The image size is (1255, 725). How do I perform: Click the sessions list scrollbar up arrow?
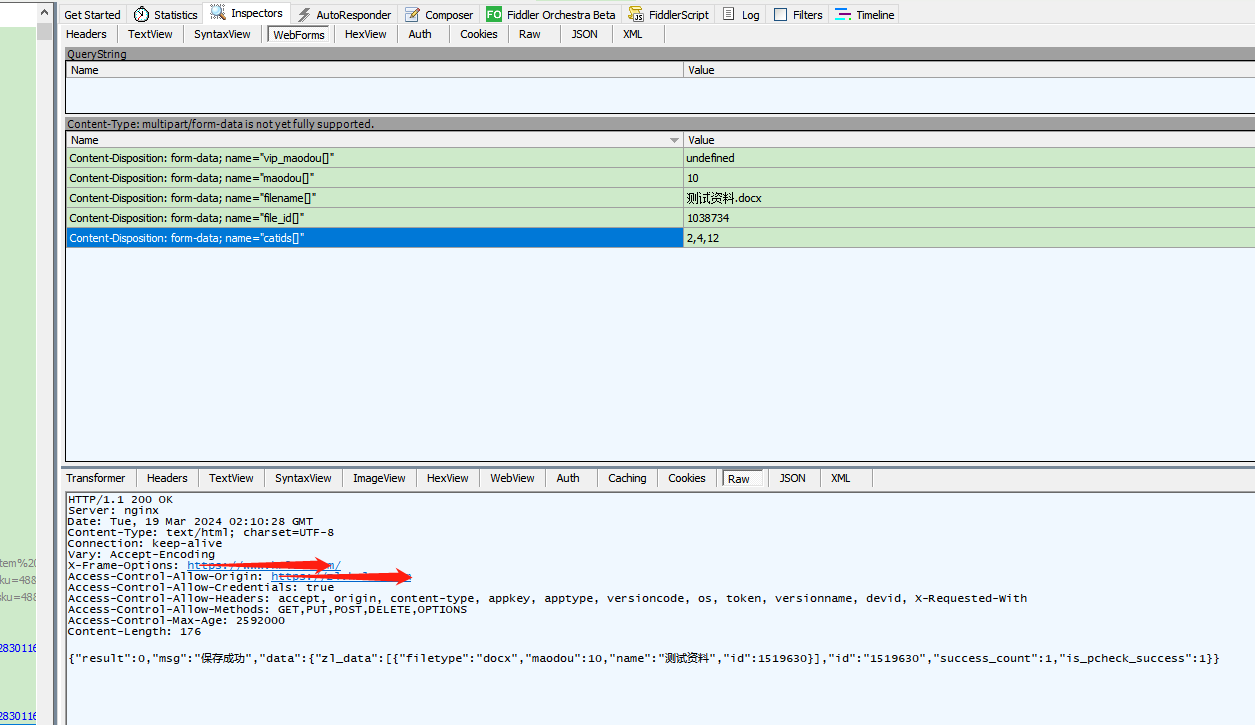coord(44,13)
